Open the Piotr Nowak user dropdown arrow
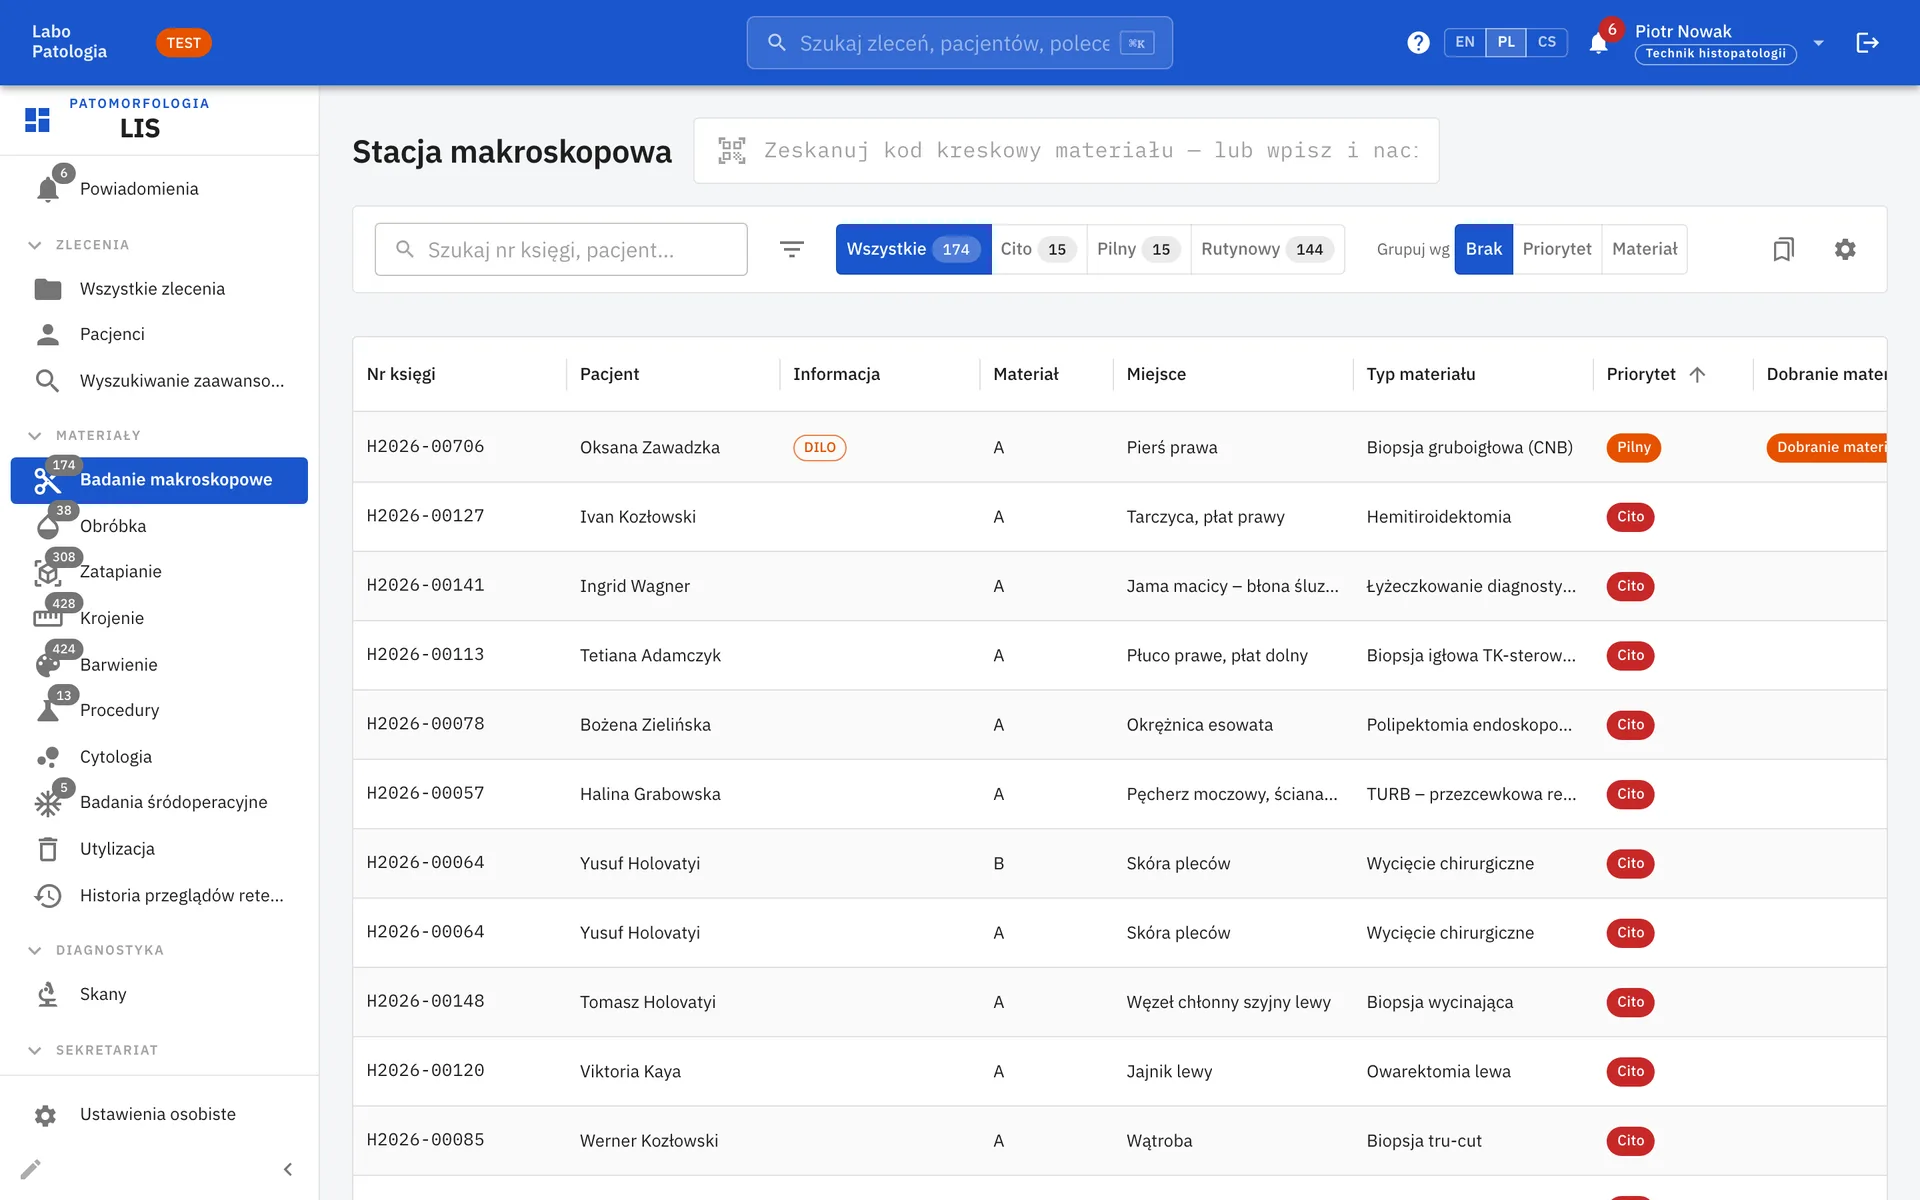Screen dimensions: 1920x1200 (x=1819, y=43)
